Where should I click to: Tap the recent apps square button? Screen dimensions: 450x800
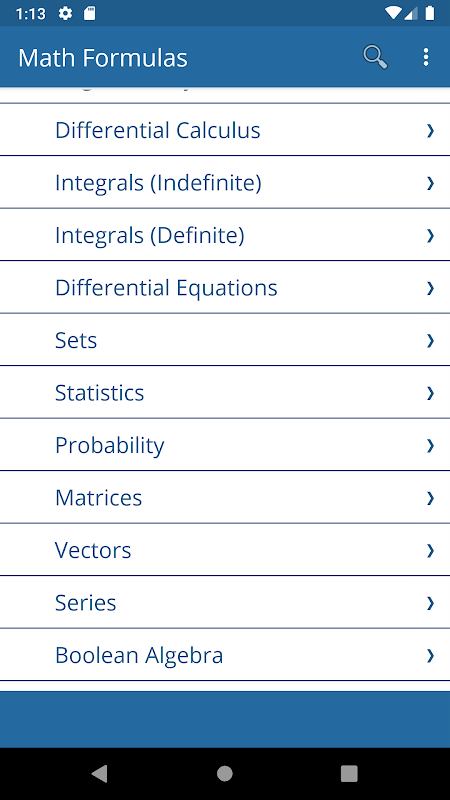[x=349, y=773]
